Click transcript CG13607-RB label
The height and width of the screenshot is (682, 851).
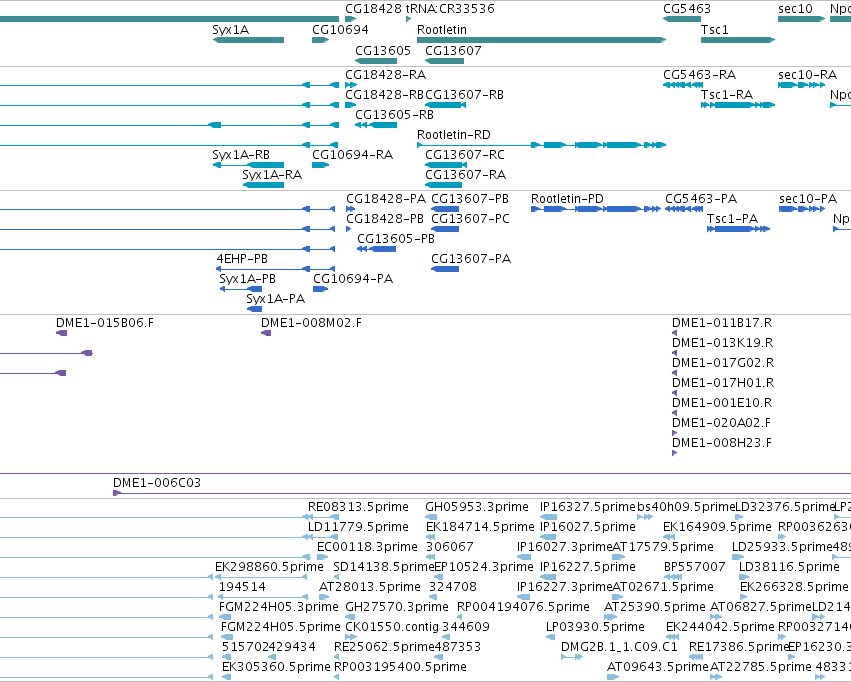(464, 94)
